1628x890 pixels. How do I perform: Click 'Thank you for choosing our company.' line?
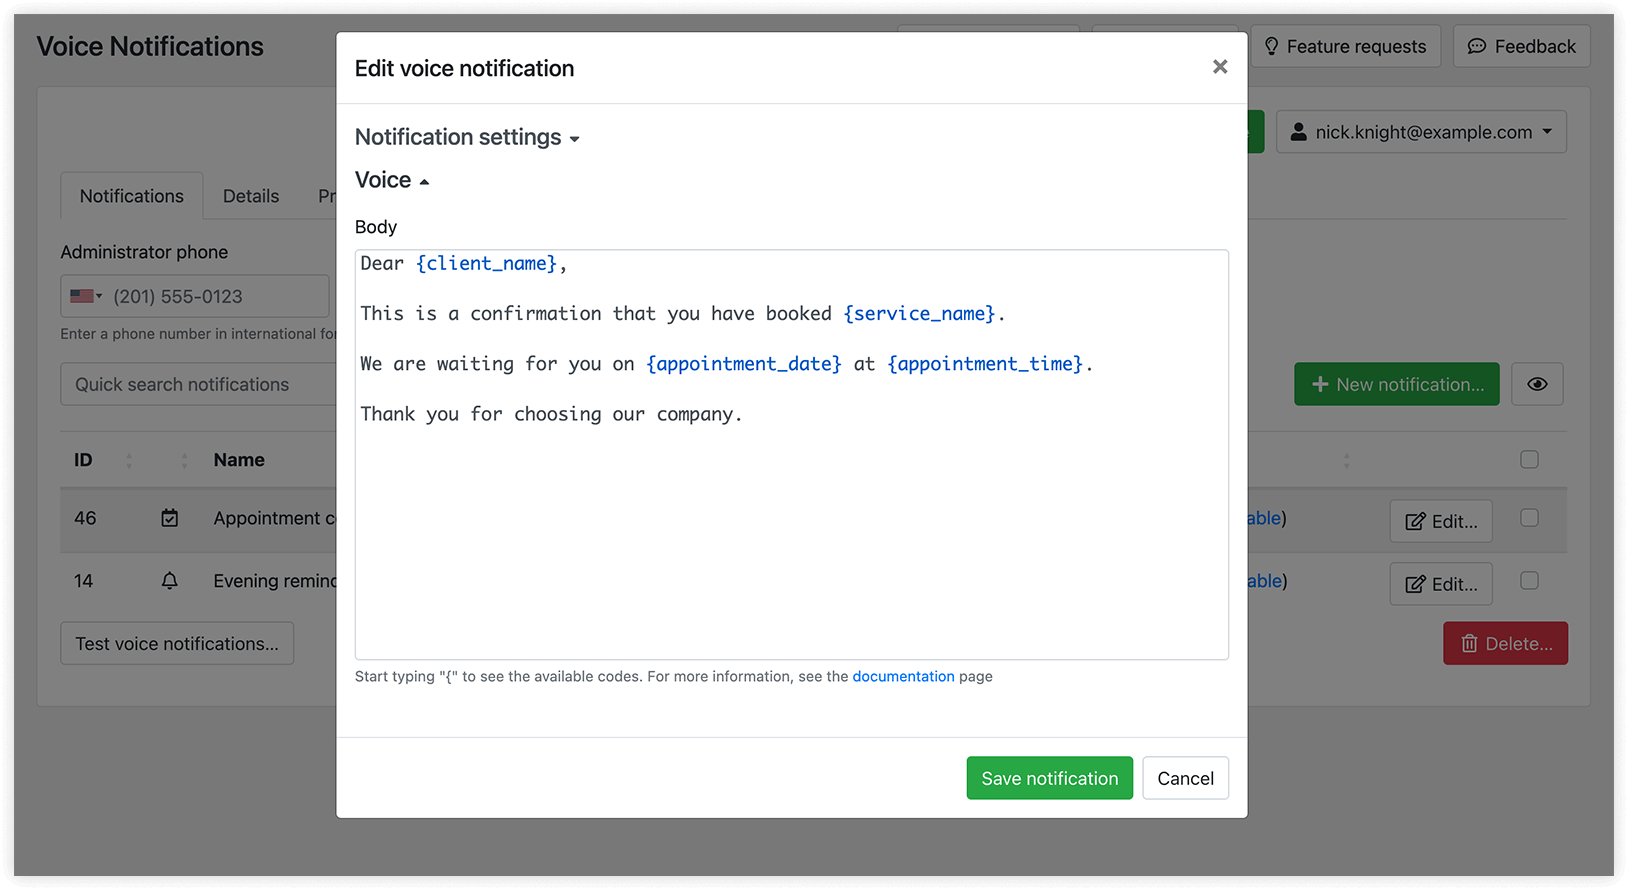coord(551,414)
